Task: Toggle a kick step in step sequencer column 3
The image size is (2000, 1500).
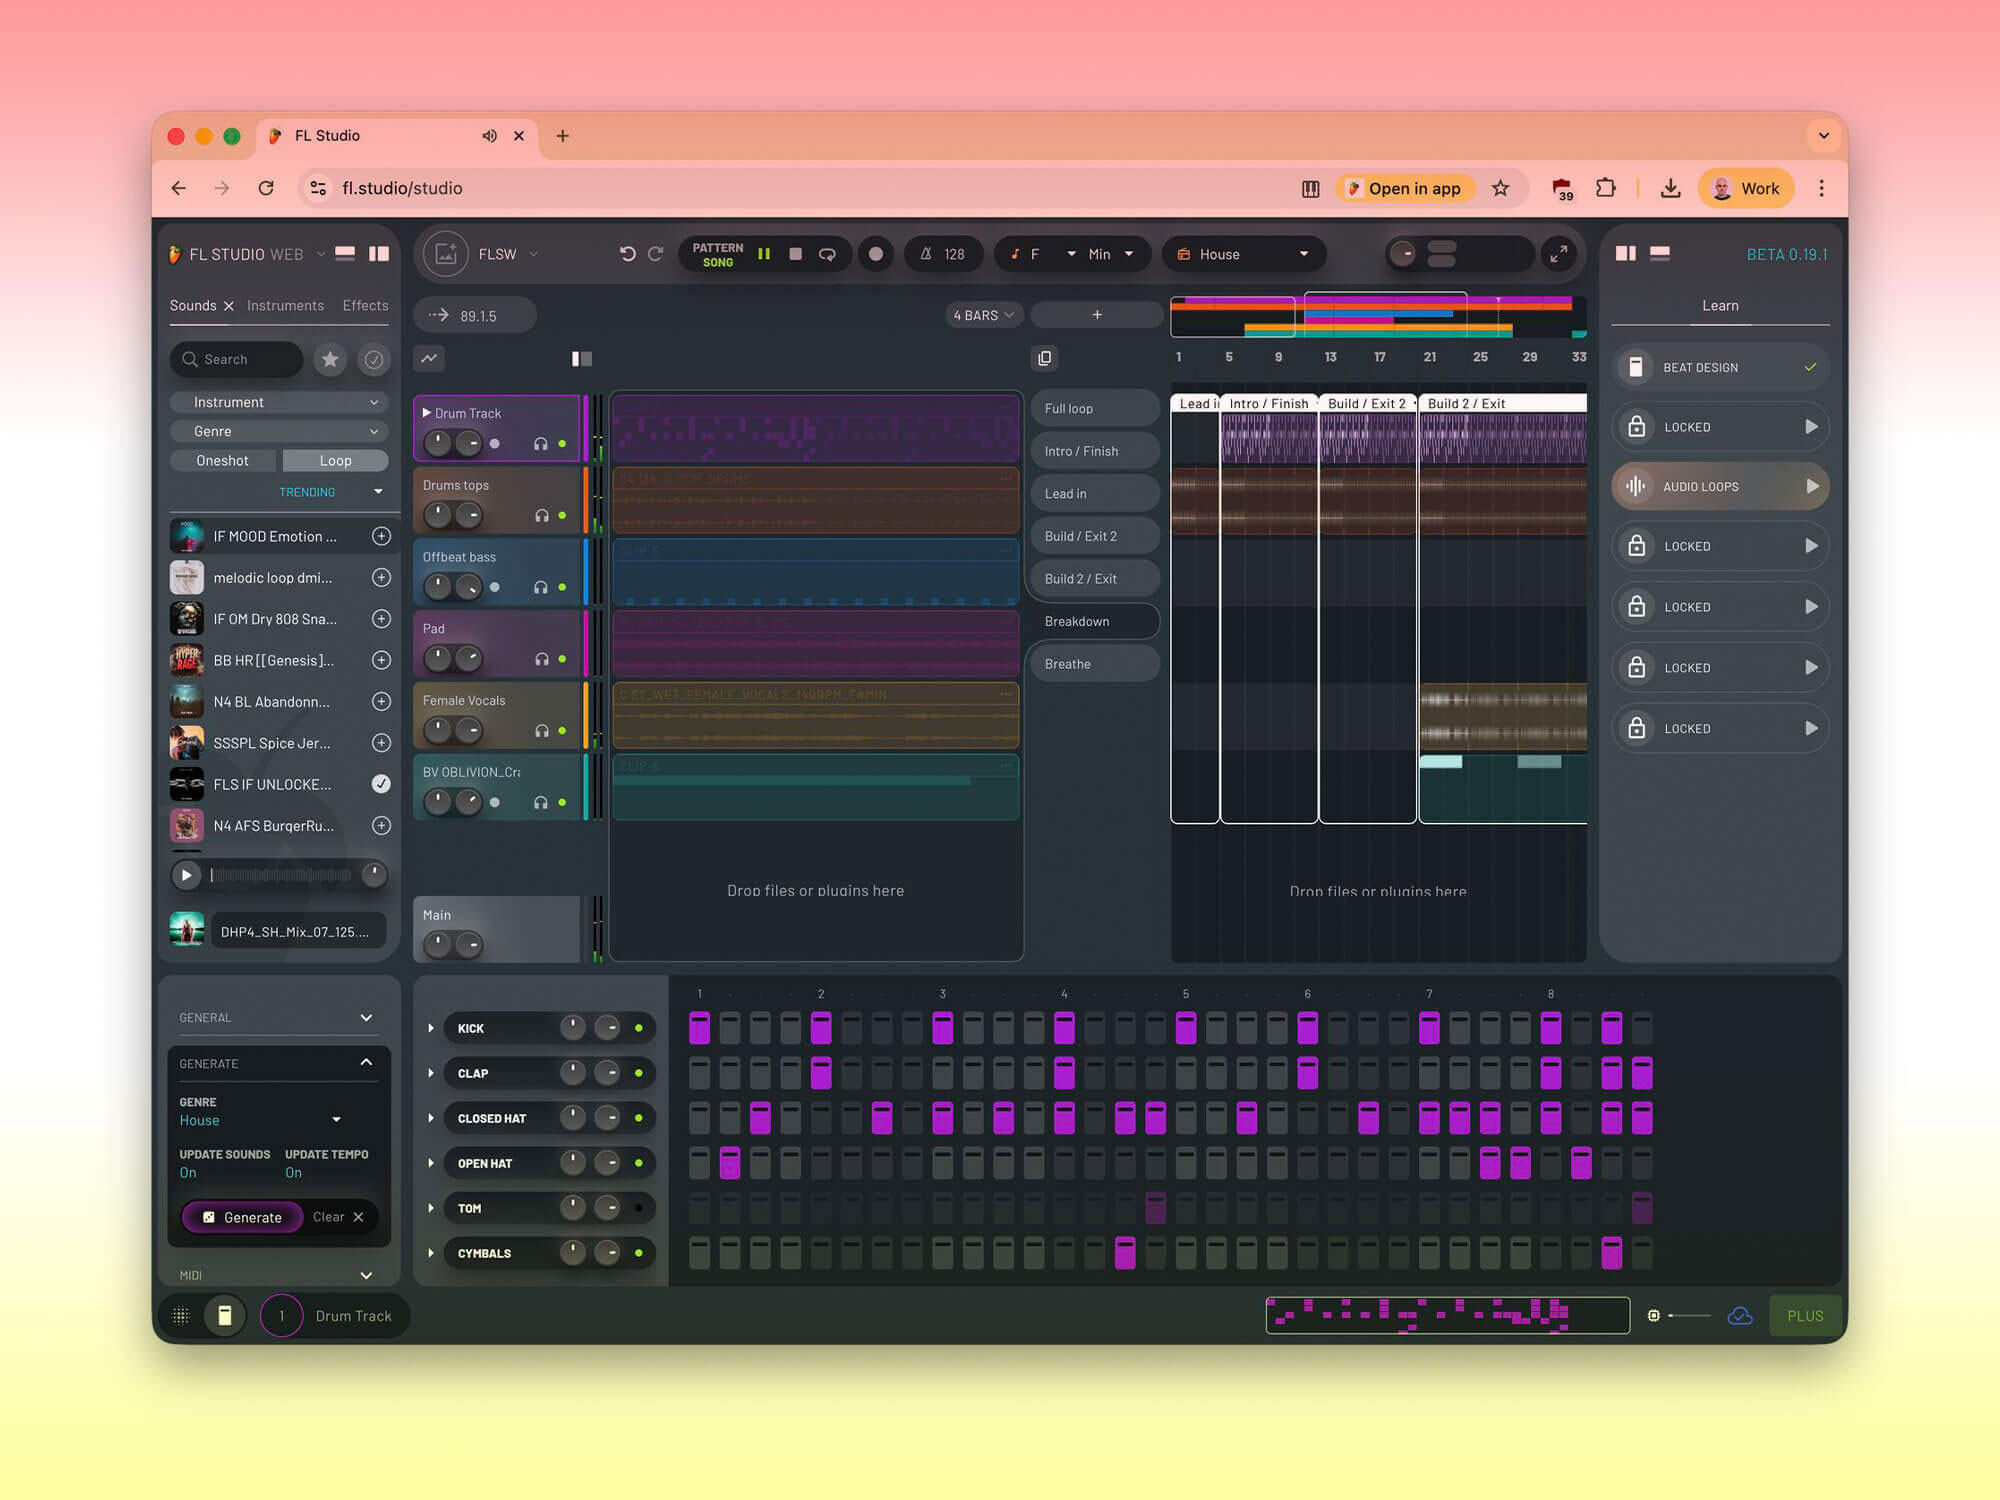Action: 942,1027
